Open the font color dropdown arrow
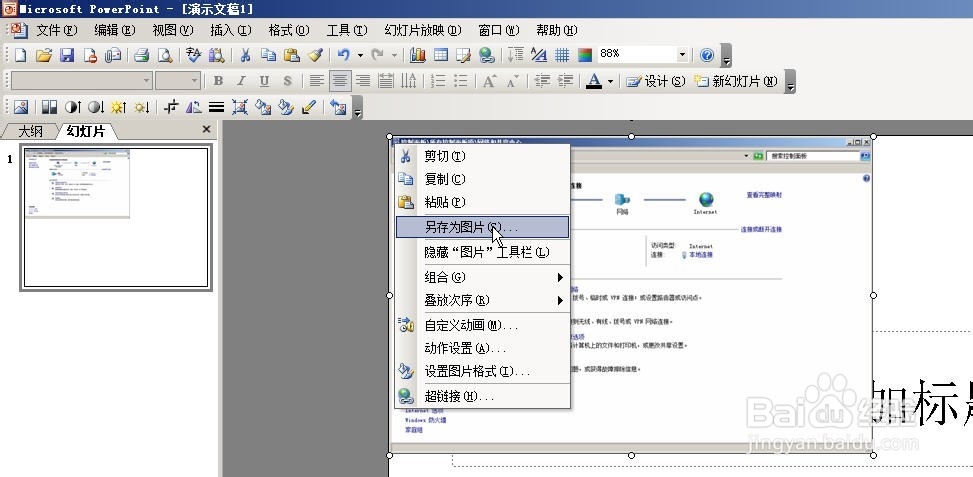The image size is (973, 477). [611, 81]
